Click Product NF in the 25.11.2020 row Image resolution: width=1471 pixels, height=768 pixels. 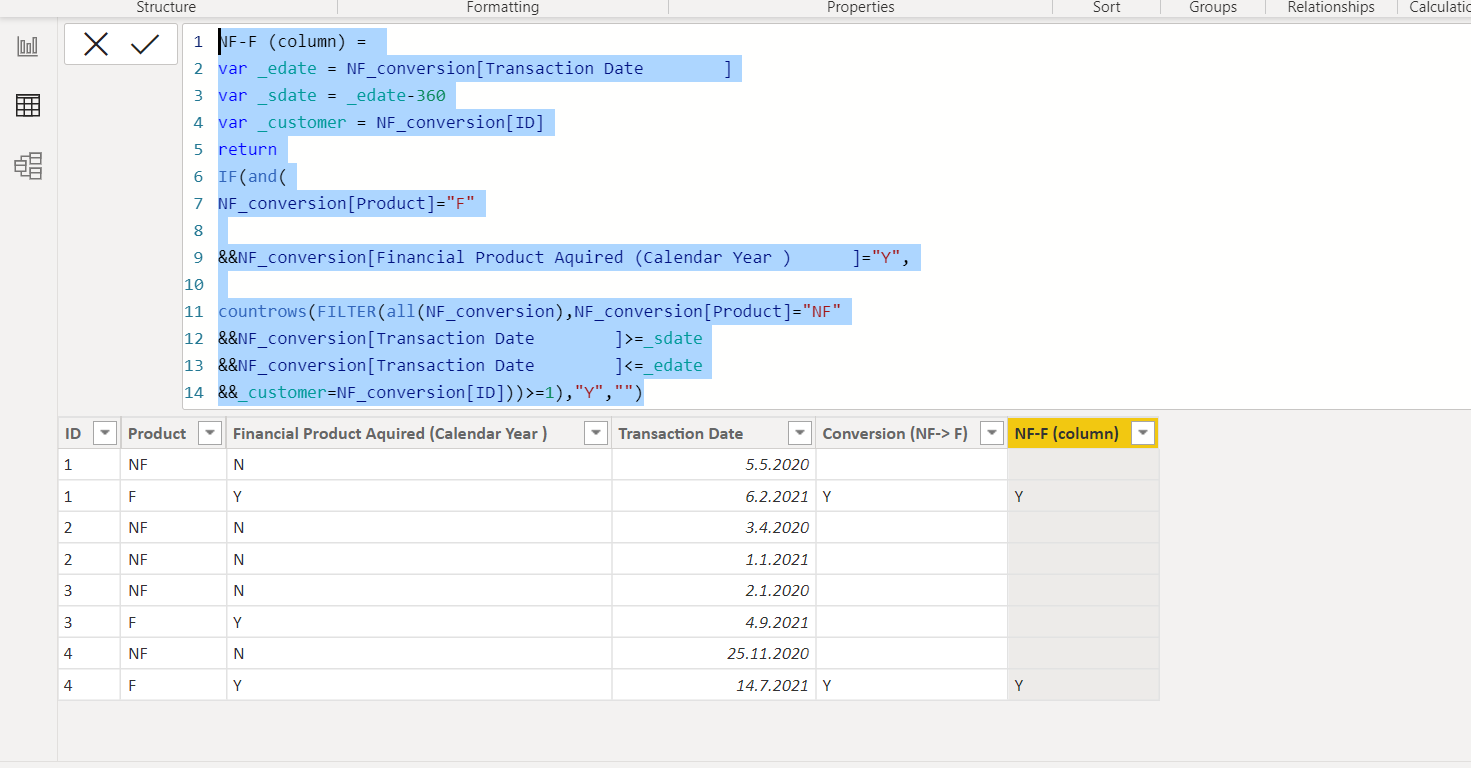tap(173, 653)
